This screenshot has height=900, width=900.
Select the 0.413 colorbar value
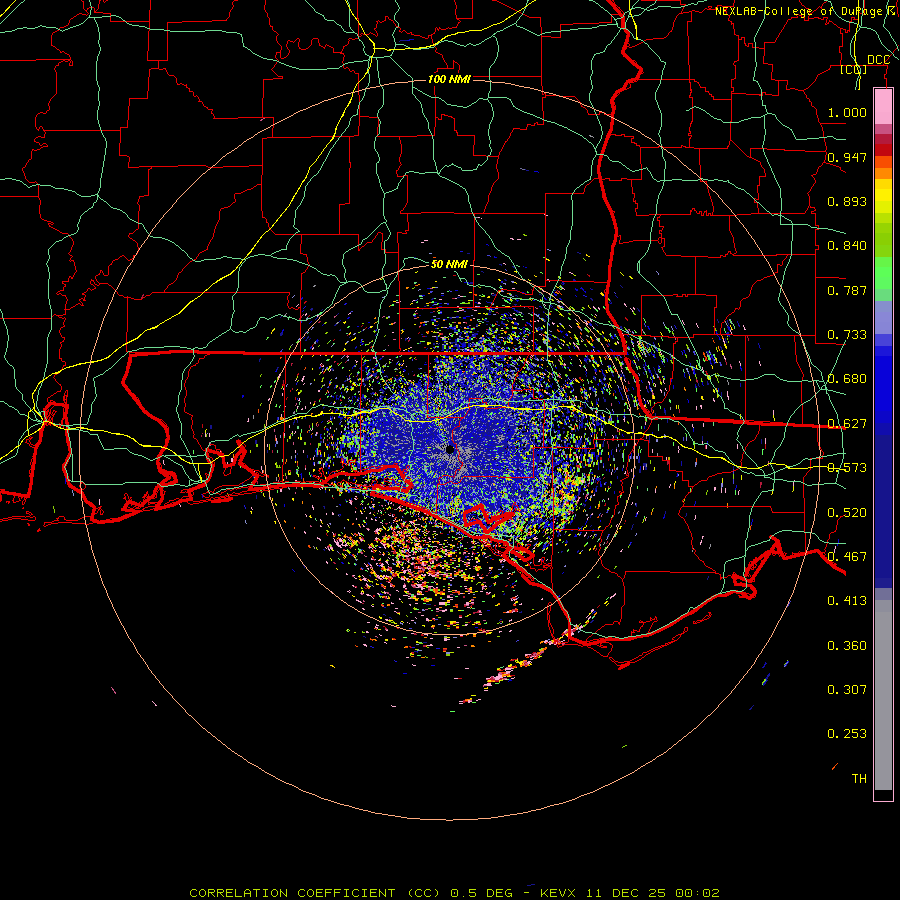click(847, 601)
